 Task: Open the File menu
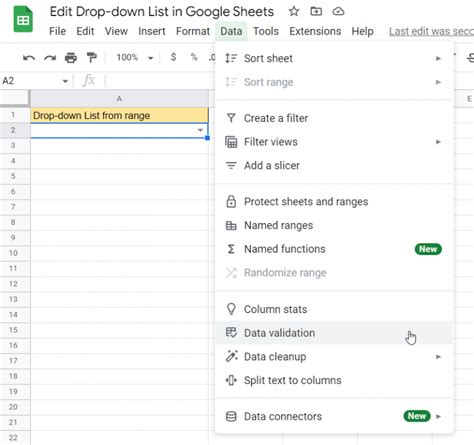coord(57,31)
